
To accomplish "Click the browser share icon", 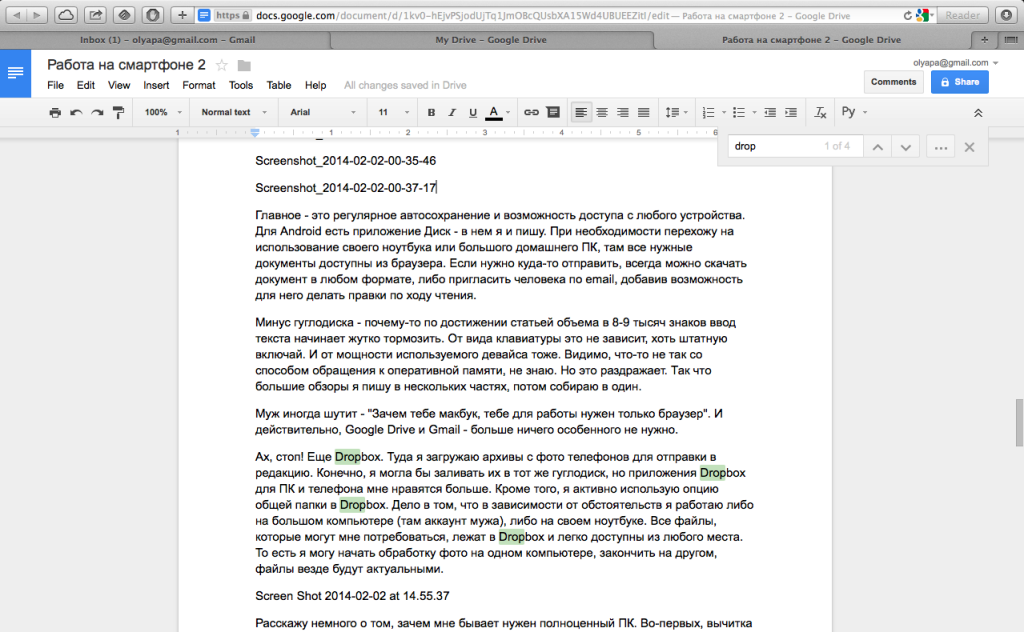I will tap(95, 15).
